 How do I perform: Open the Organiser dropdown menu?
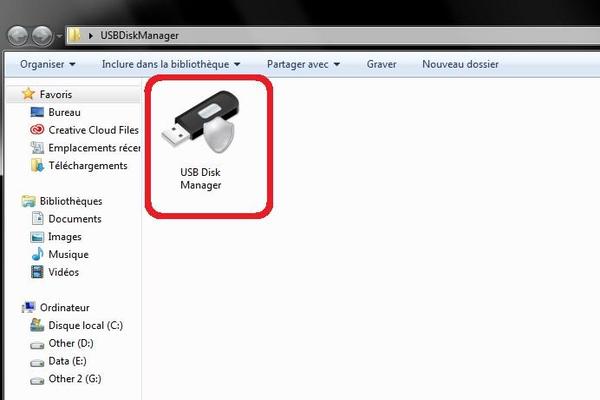[x=46, y=65]
